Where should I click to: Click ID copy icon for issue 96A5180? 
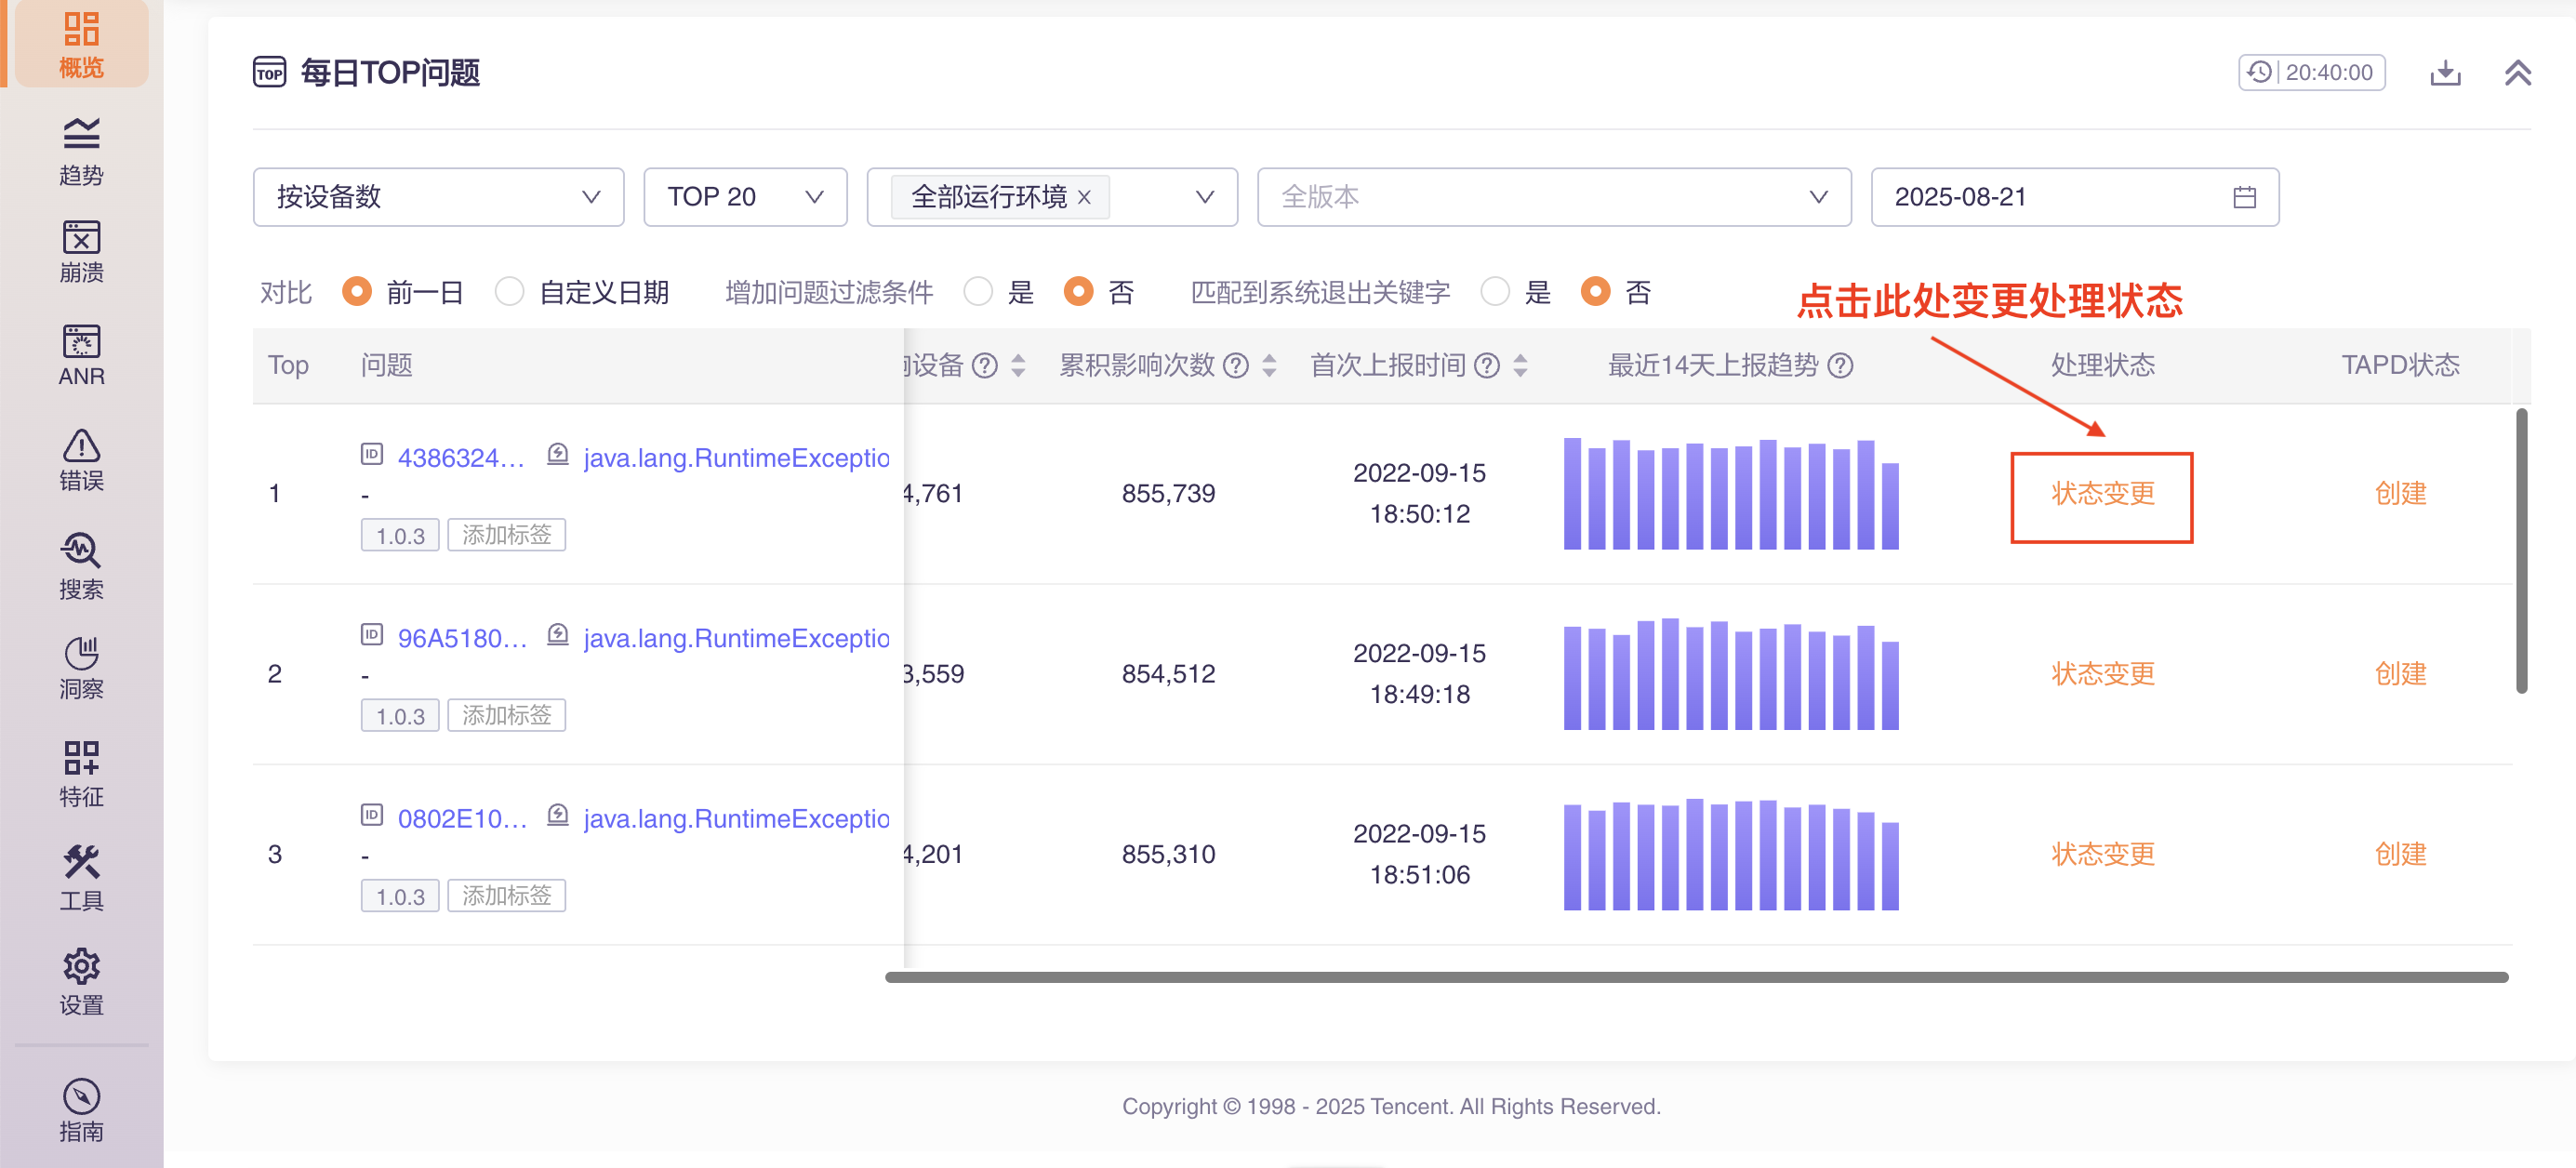point(372,635)
